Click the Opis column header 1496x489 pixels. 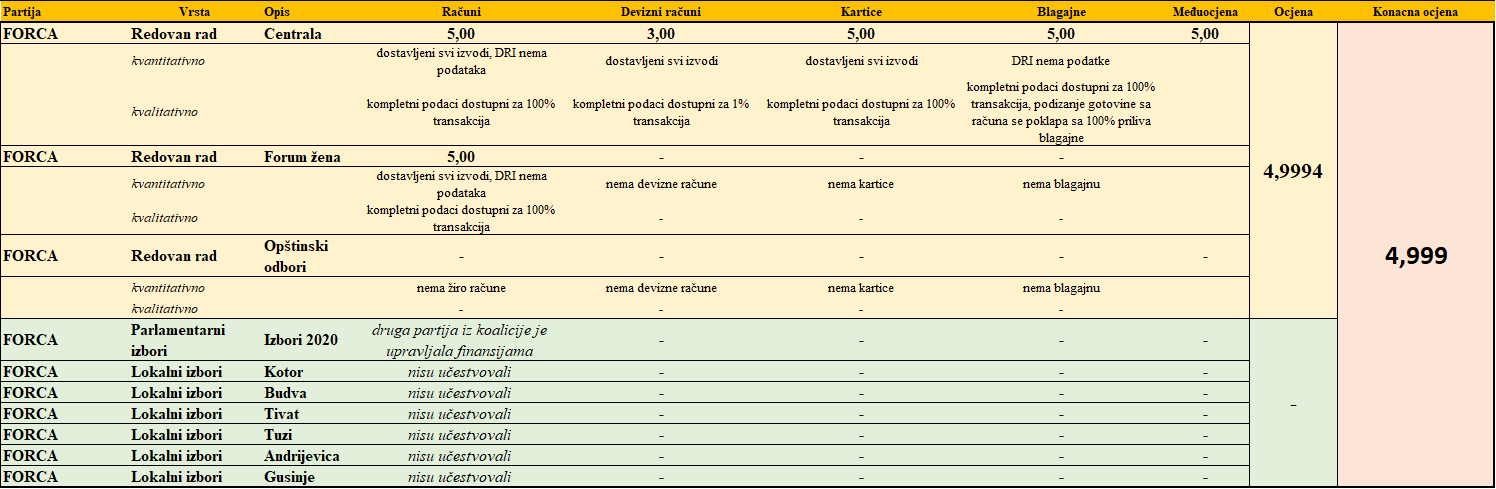coord(277,12)
